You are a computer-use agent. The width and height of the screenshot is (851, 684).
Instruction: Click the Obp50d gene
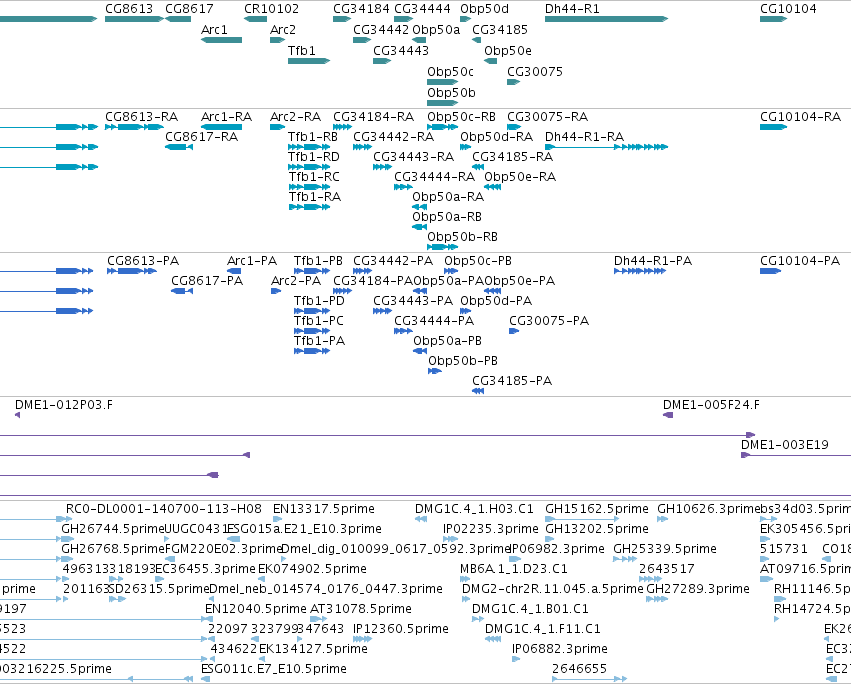(465, 19)
